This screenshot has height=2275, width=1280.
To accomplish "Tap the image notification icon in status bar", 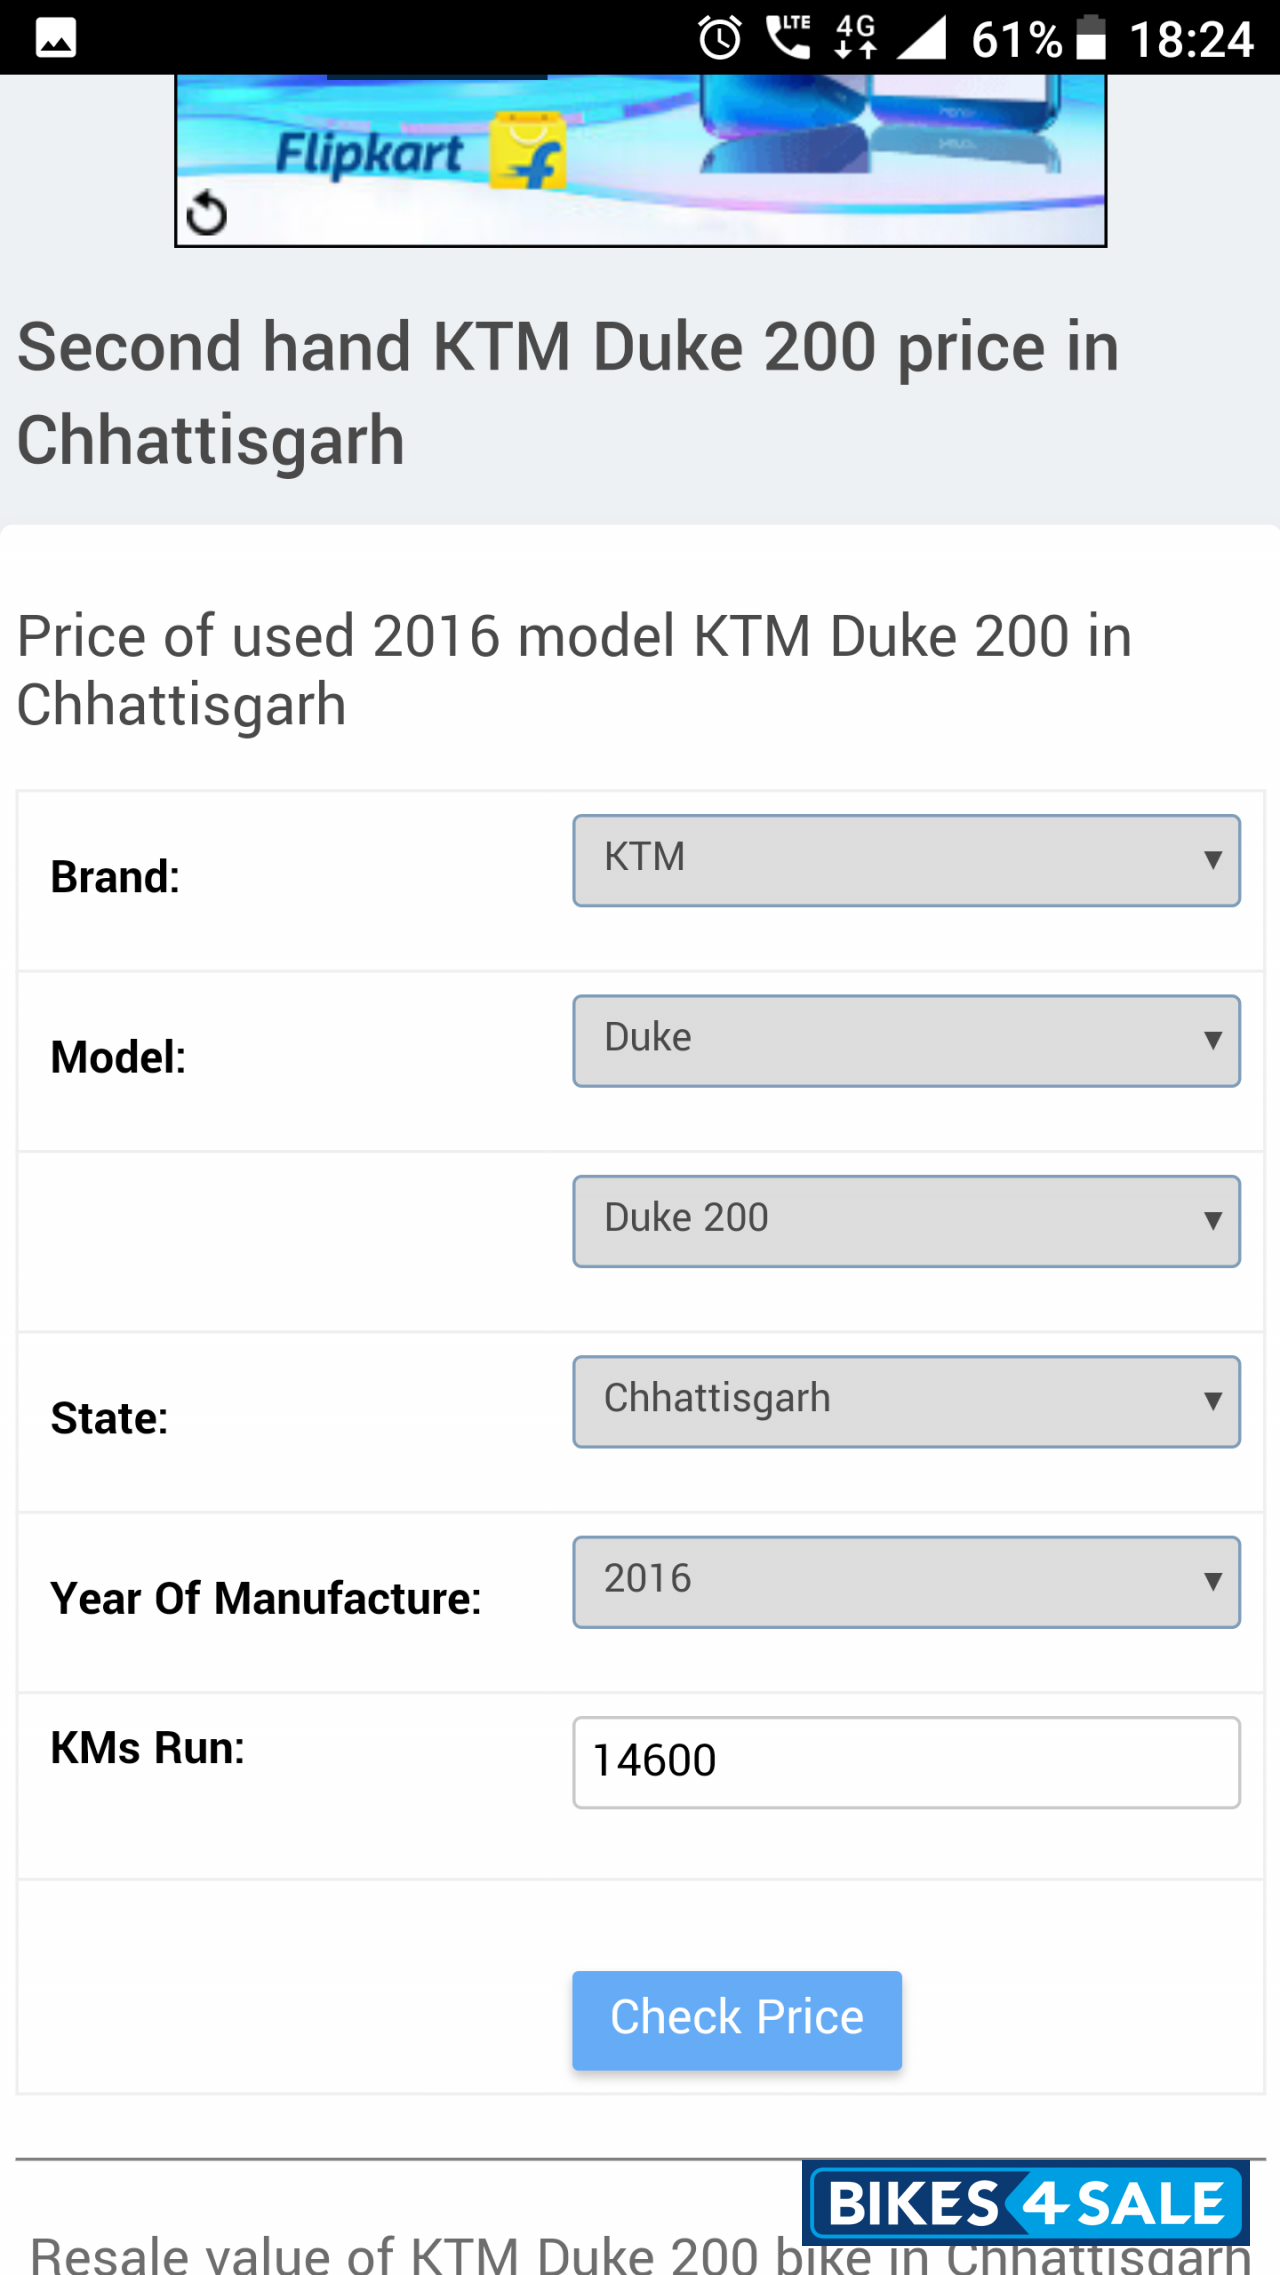I will point(56,39).
